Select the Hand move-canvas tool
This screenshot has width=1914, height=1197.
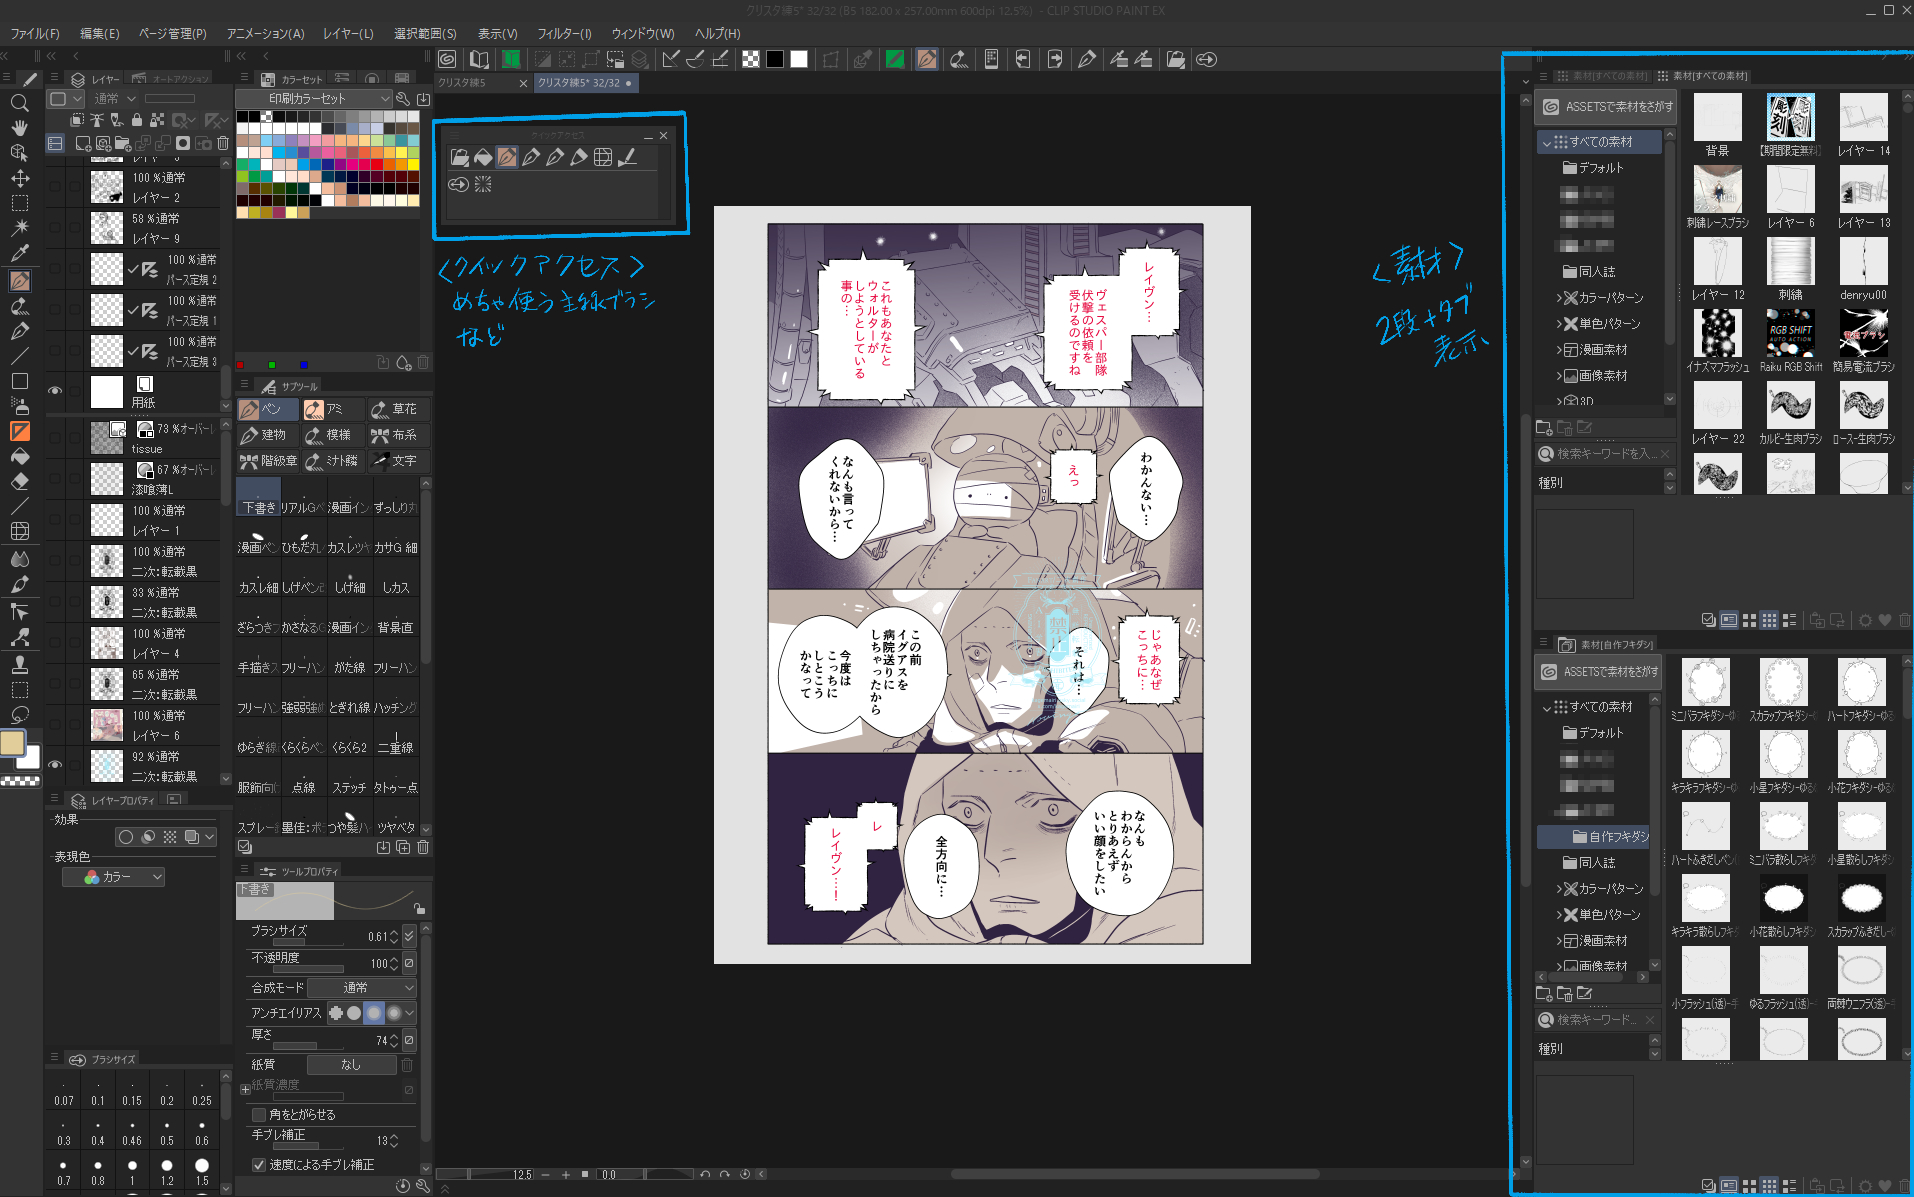[x=19, y=128]
